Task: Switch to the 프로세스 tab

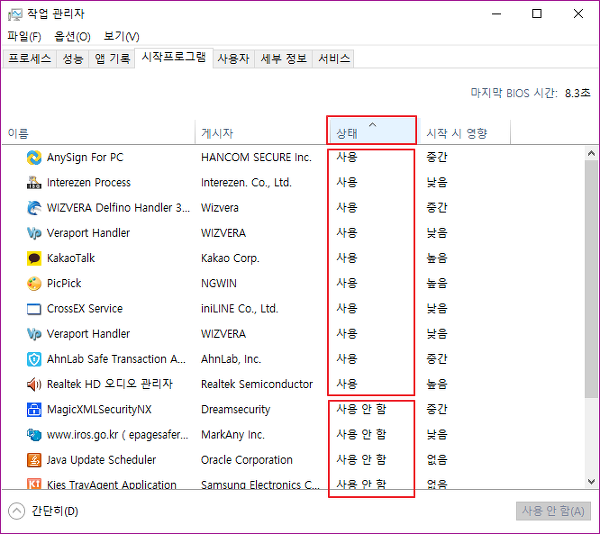Action: [x=29, y=59]
